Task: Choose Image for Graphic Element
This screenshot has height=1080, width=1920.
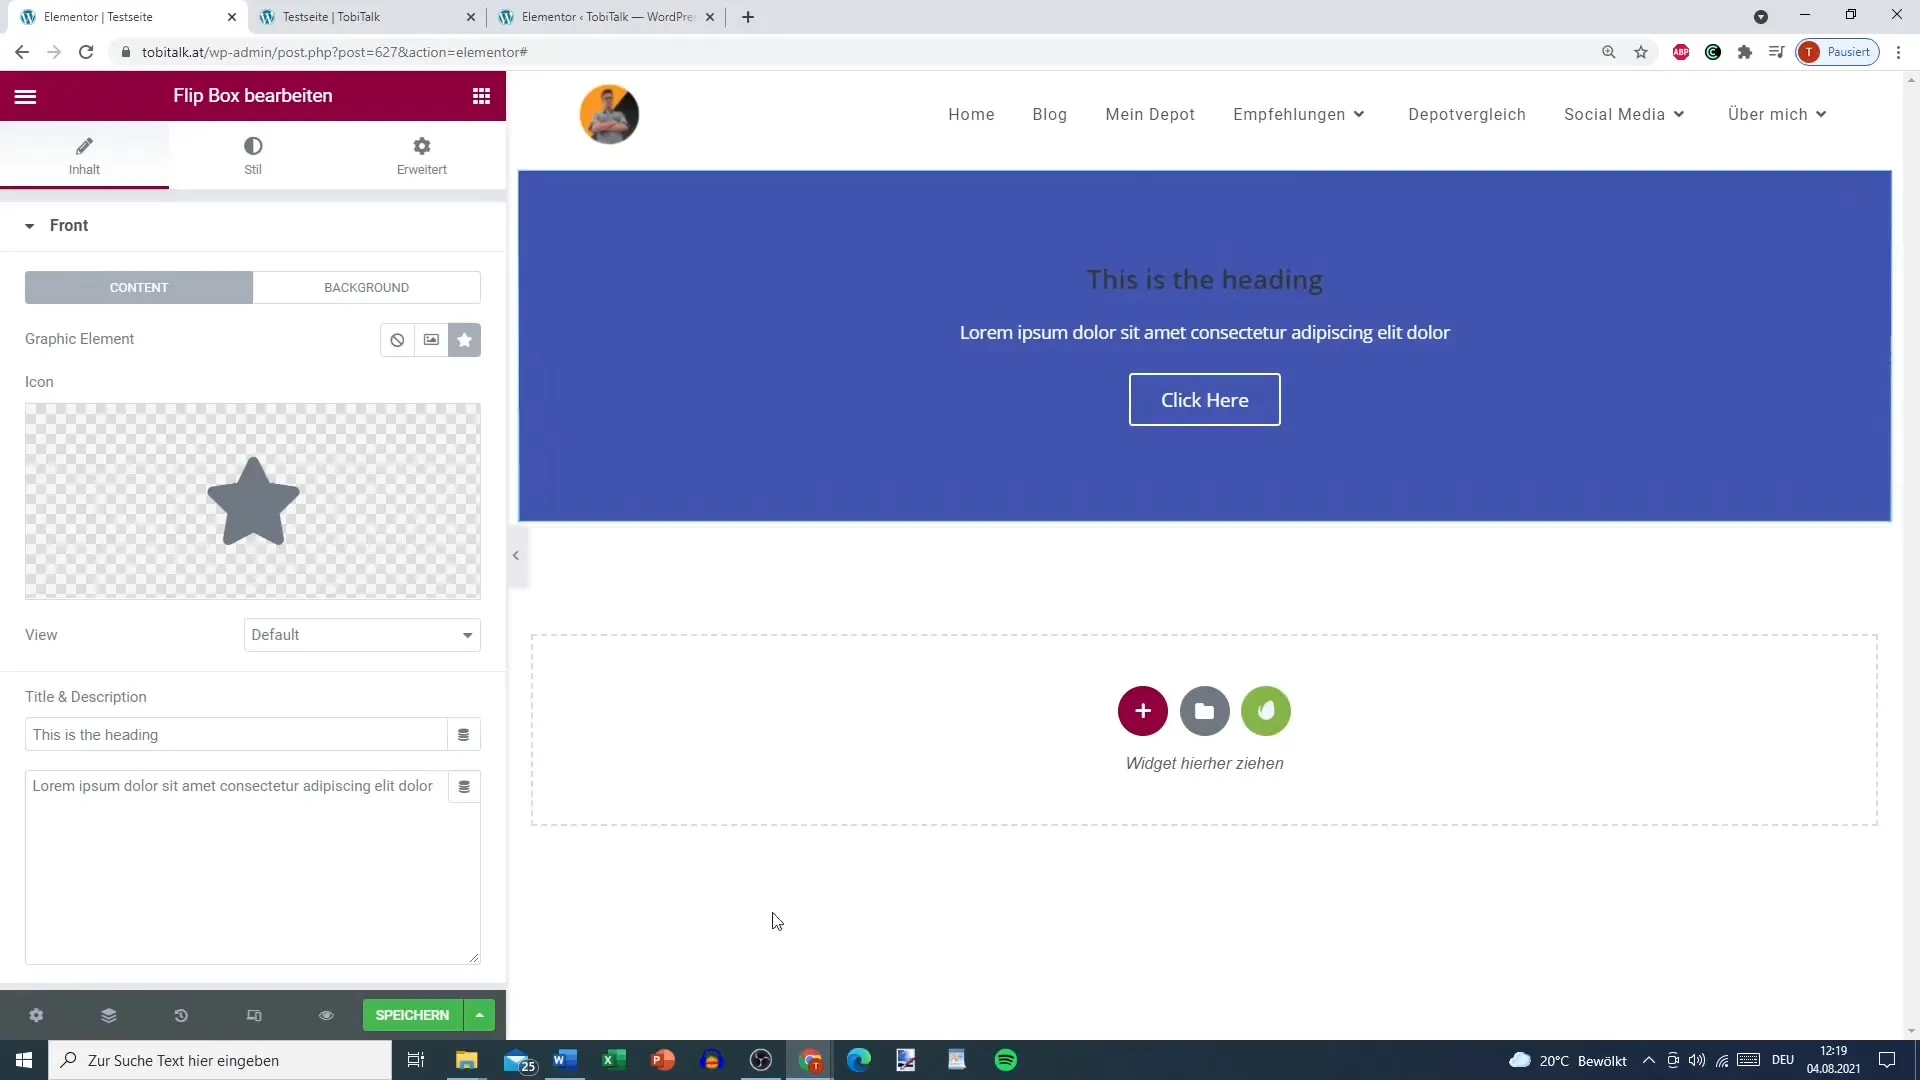Action: pyautogui.click(x=431, y=340)
